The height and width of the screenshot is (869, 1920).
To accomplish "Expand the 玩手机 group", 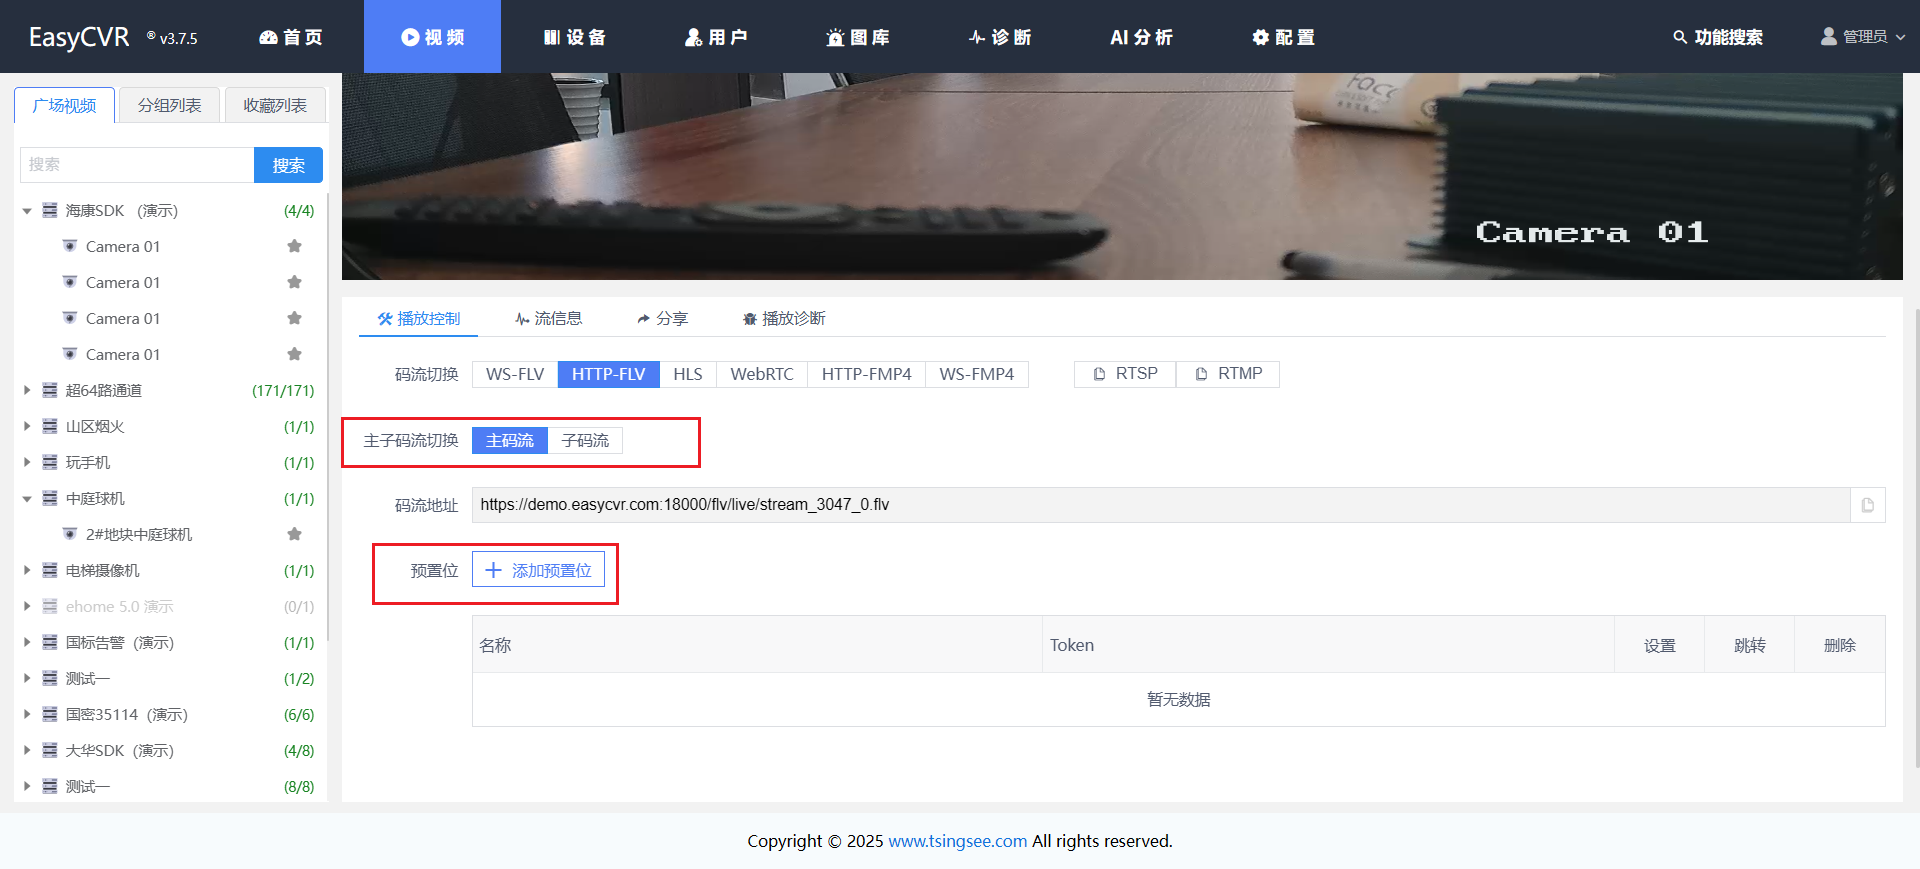I will (x=27, y=463).
